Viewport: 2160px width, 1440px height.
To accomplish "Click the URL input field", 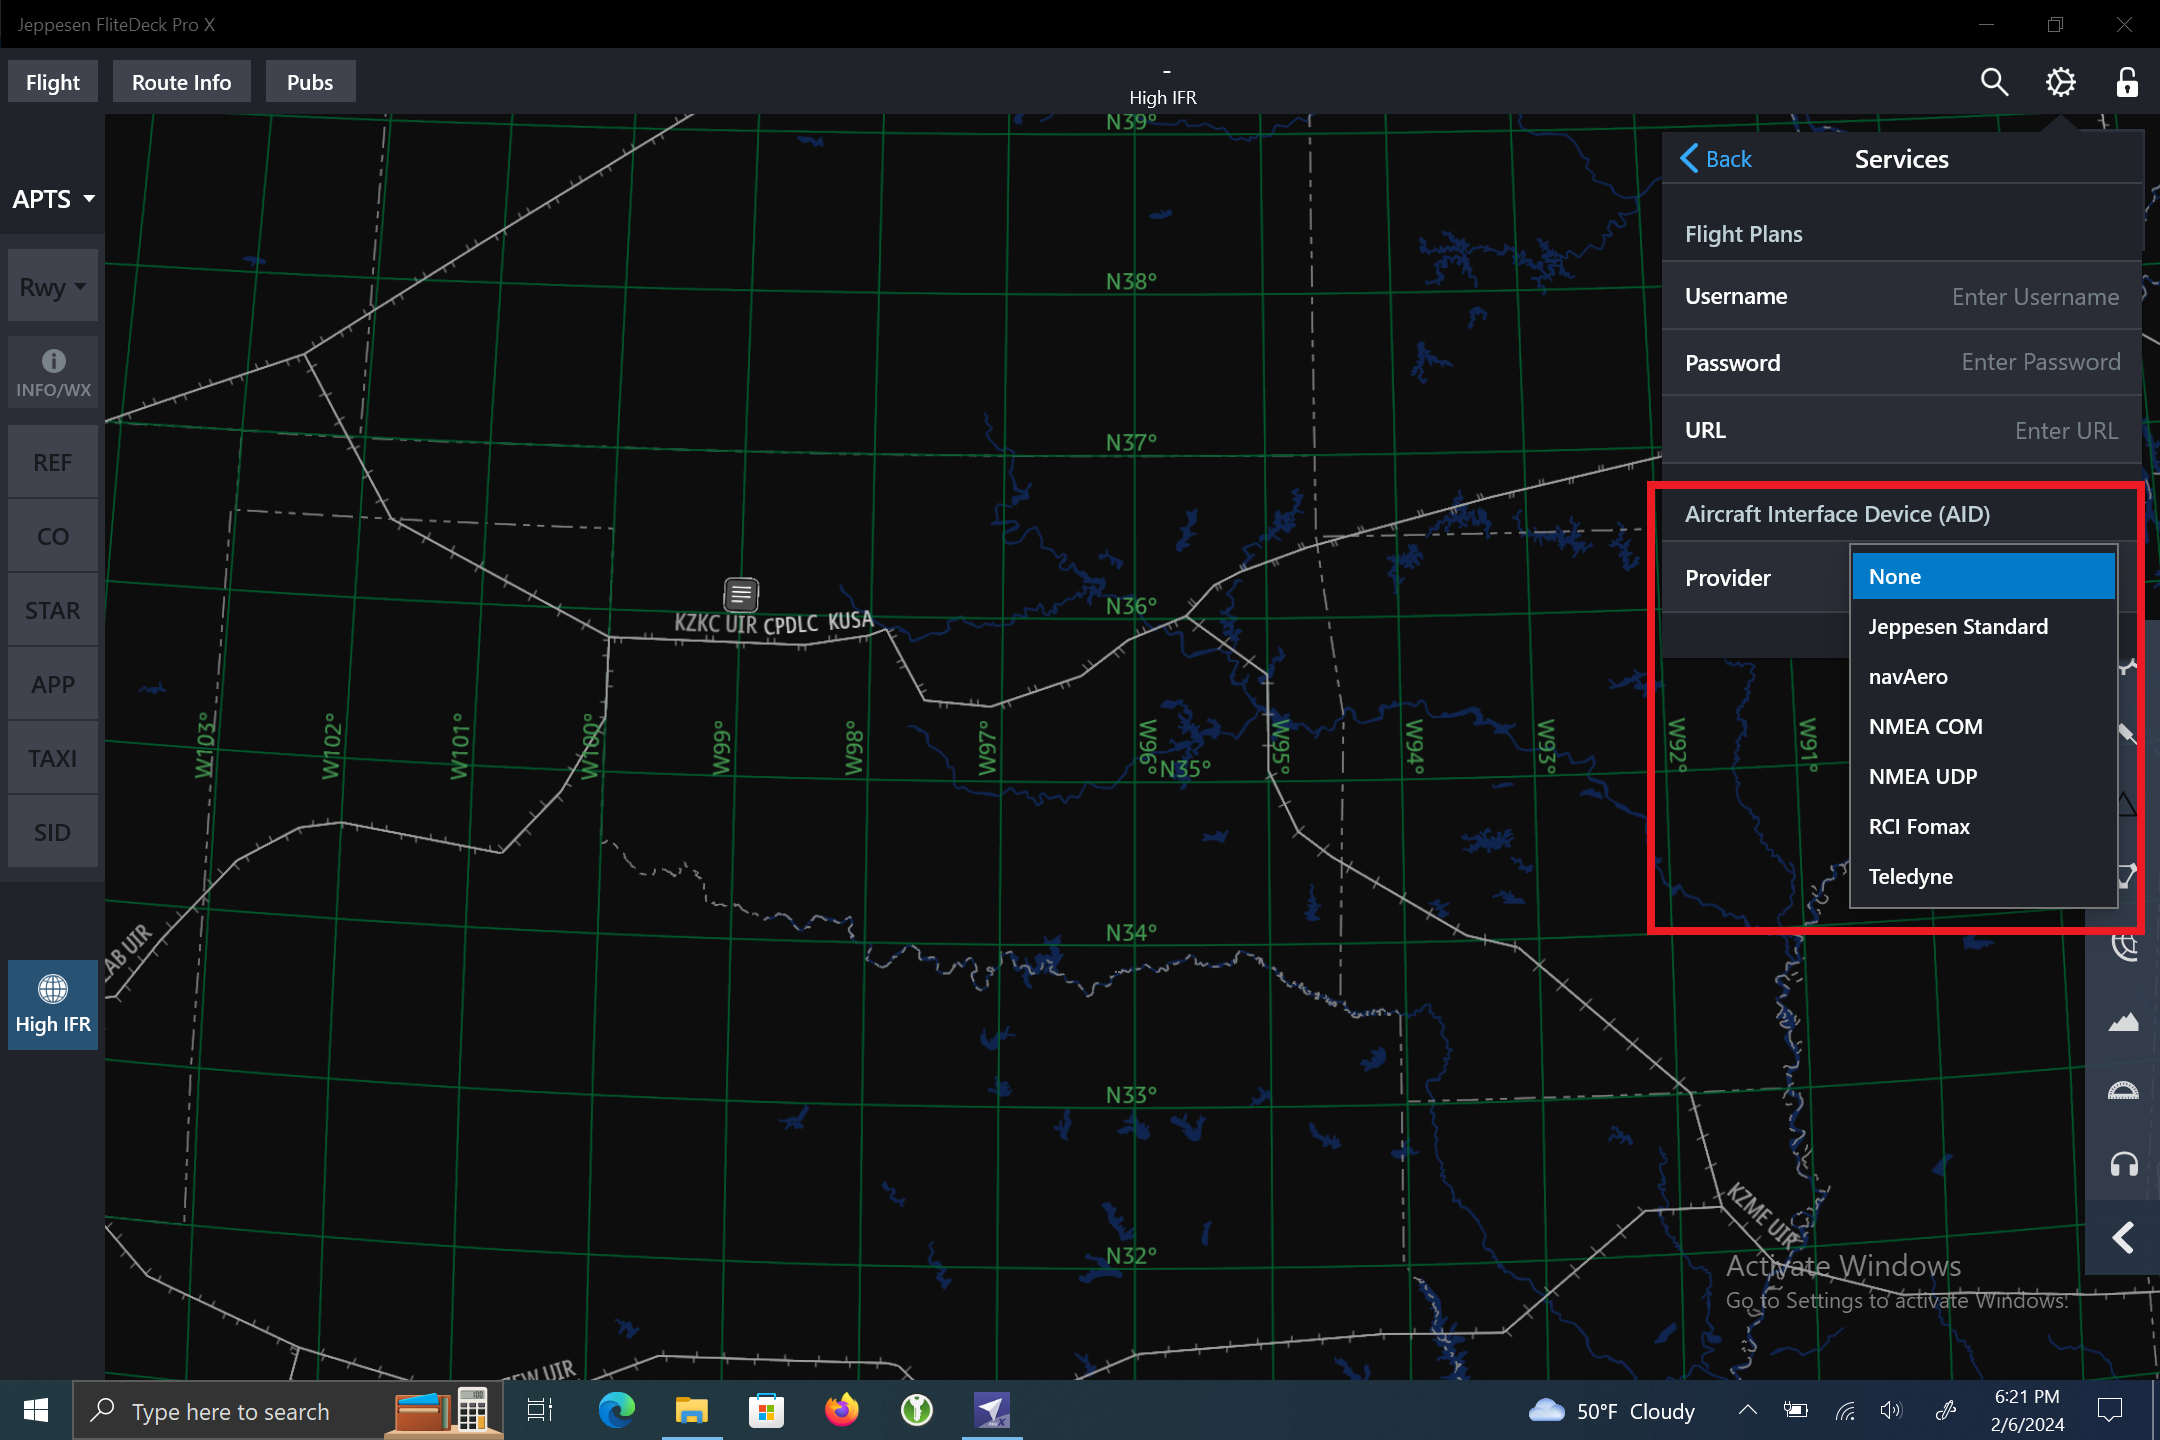I will click(x=1901, y=430).
